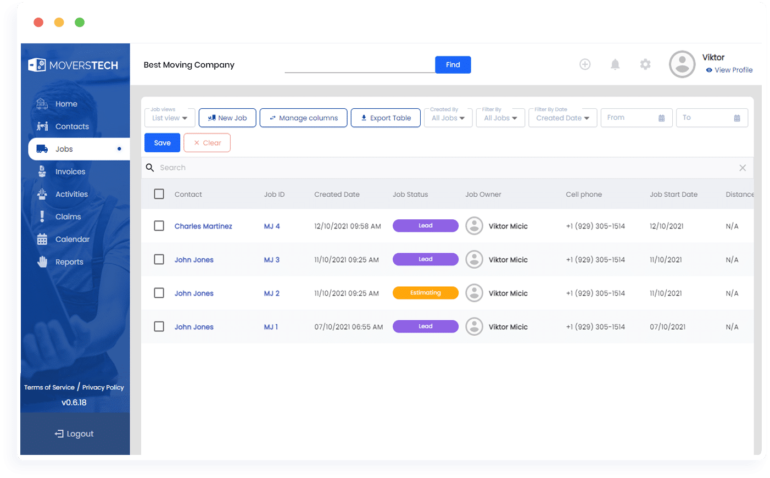Screen dimensions: 770x478
Task: Open Calendar in sidebar
Action: 72,239
